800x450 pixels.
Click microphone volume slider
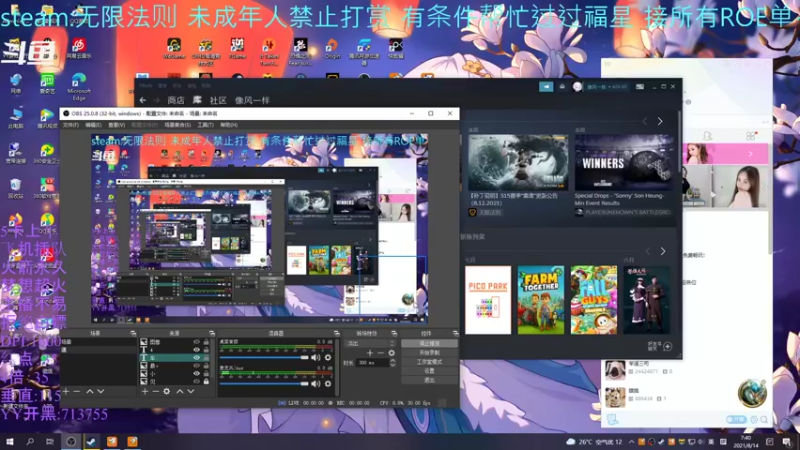tap(264, 384)
